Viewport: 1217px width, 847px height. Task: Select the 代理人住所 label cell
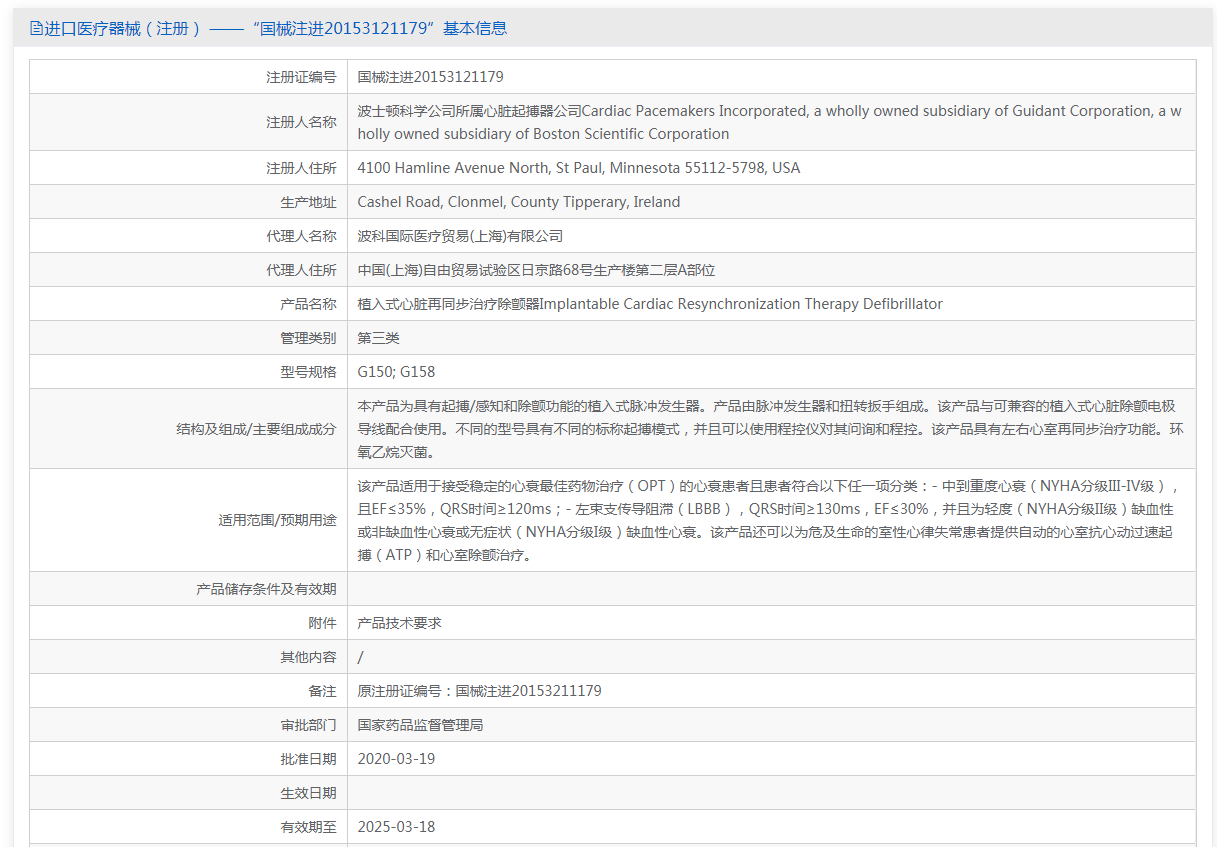tap(188, 270)
